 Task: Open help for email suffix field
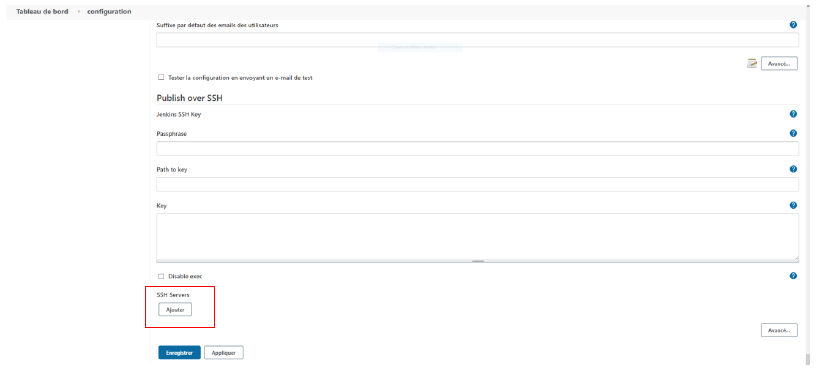pos(793,24)
